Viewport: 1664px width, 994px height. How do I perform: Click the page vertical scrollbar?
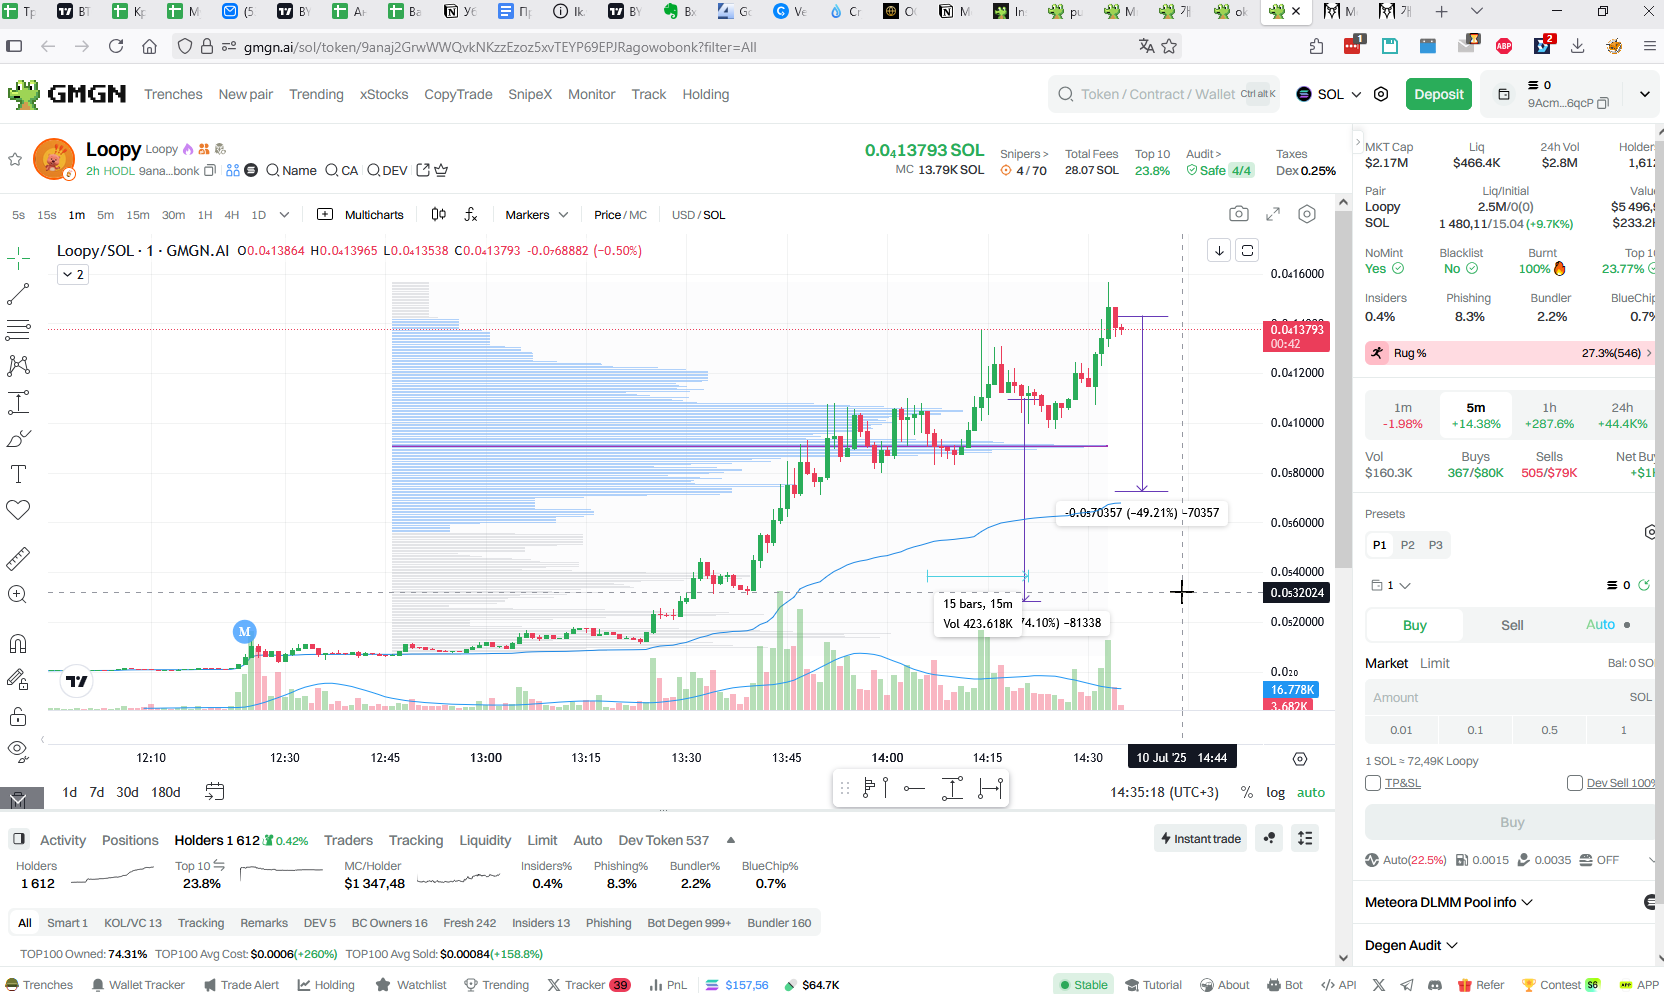1343,390
